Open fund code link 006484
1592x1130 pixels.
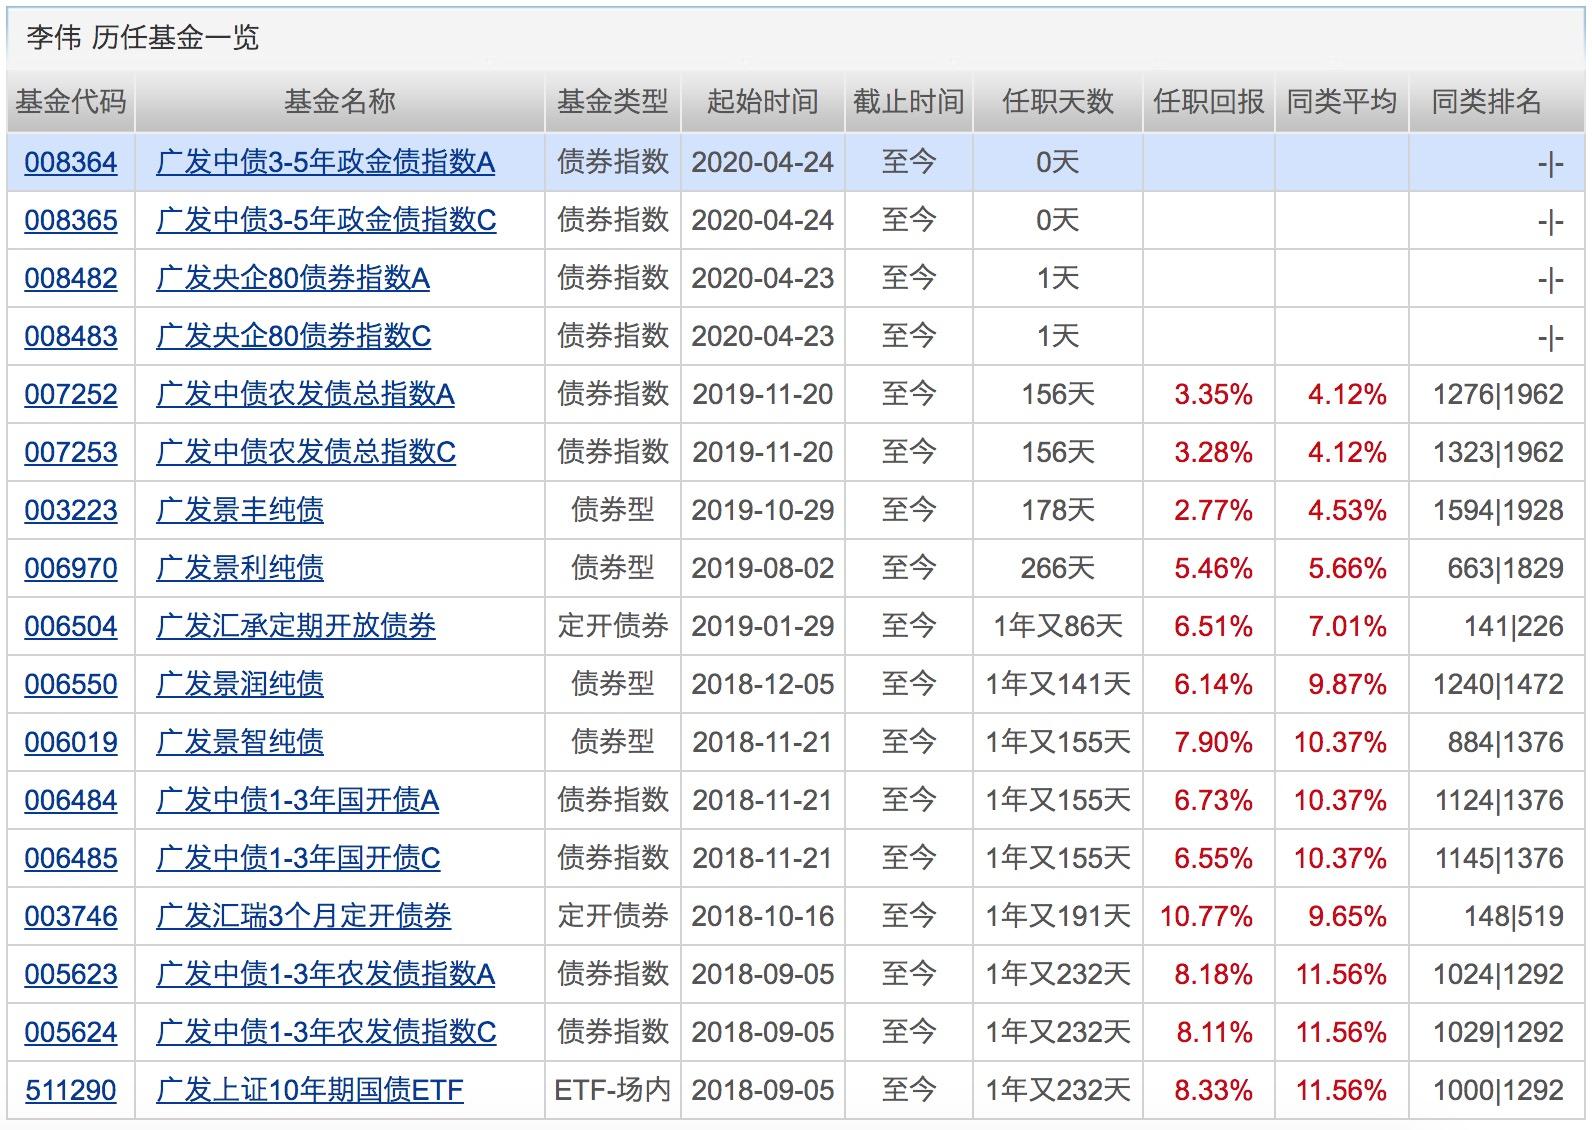pyautogui.click(x=71, y=800)
